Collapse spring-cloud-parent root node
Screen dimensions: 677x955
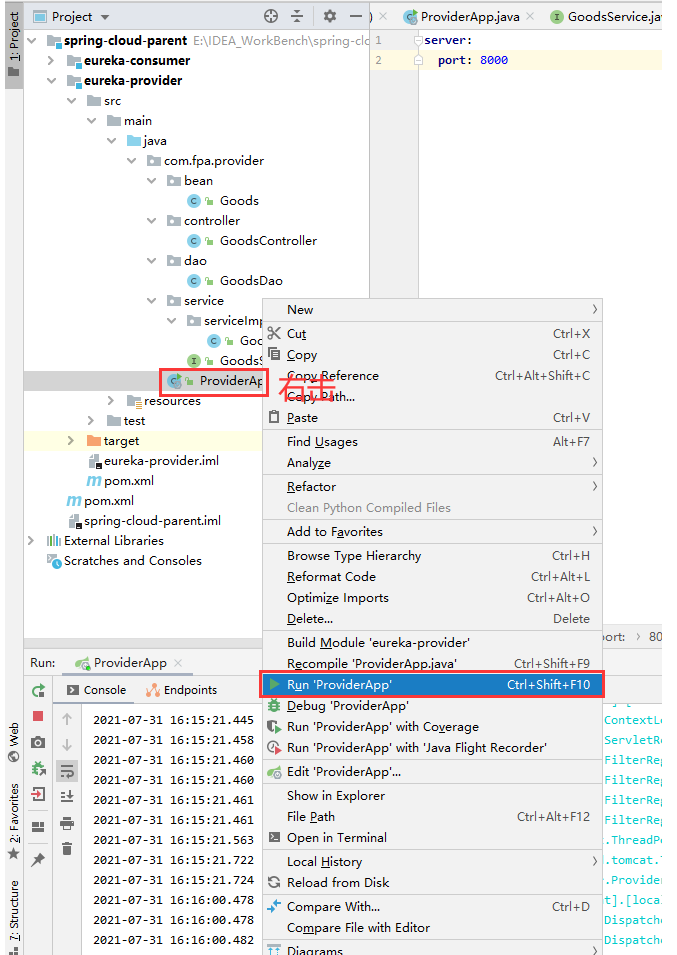coord(32,41)
